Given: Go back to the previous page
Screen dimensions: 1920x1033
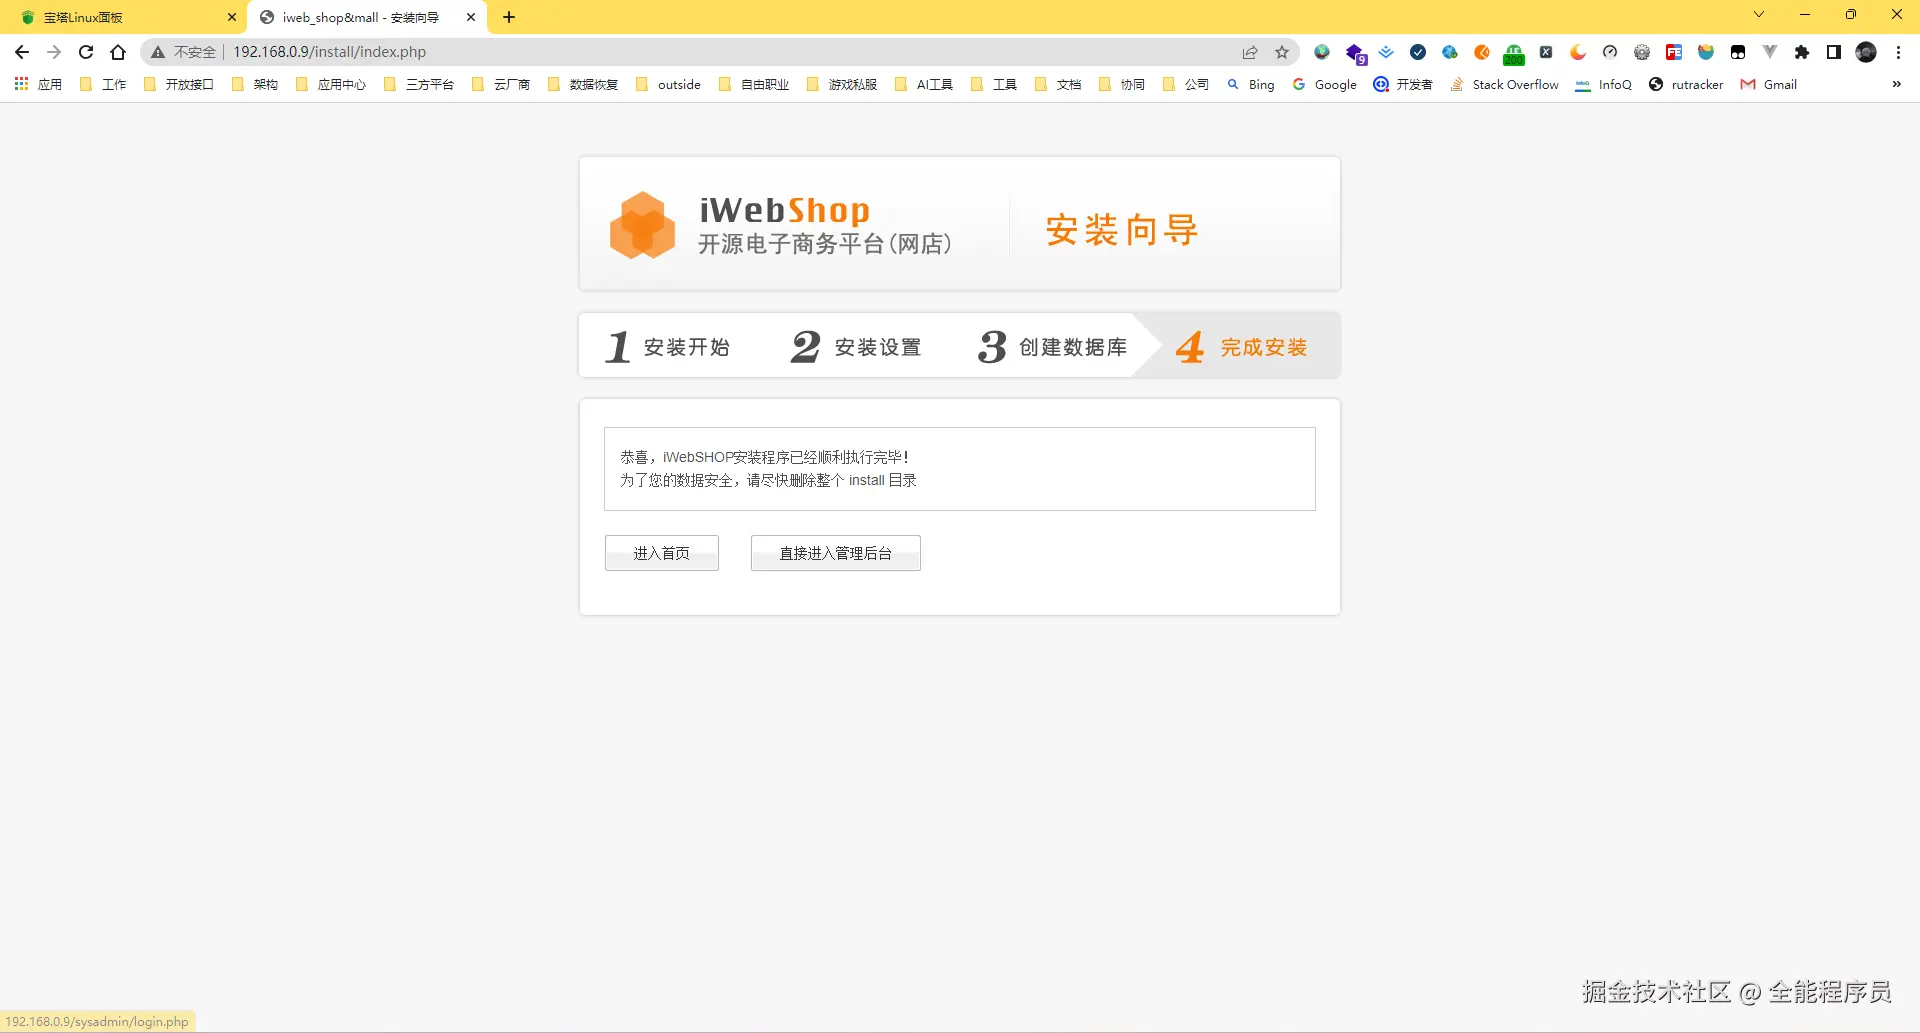Looking at the screenshot, I should 22,52.
